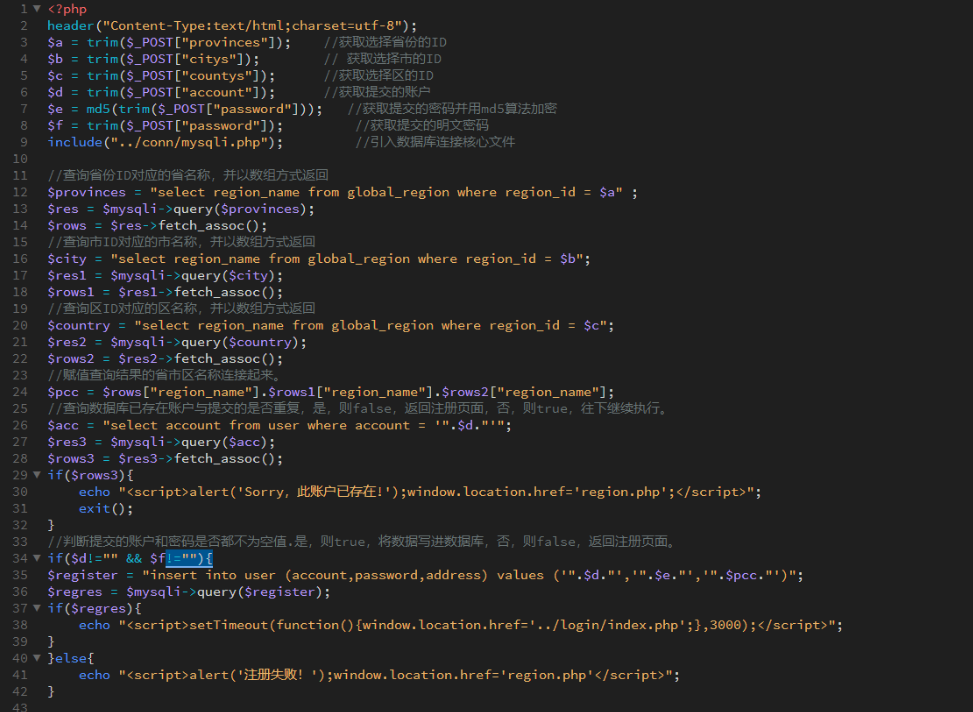Click the highlighted !=""){ selection on line 34
Viewport: 973px width, 712px height.
point(189,559)
